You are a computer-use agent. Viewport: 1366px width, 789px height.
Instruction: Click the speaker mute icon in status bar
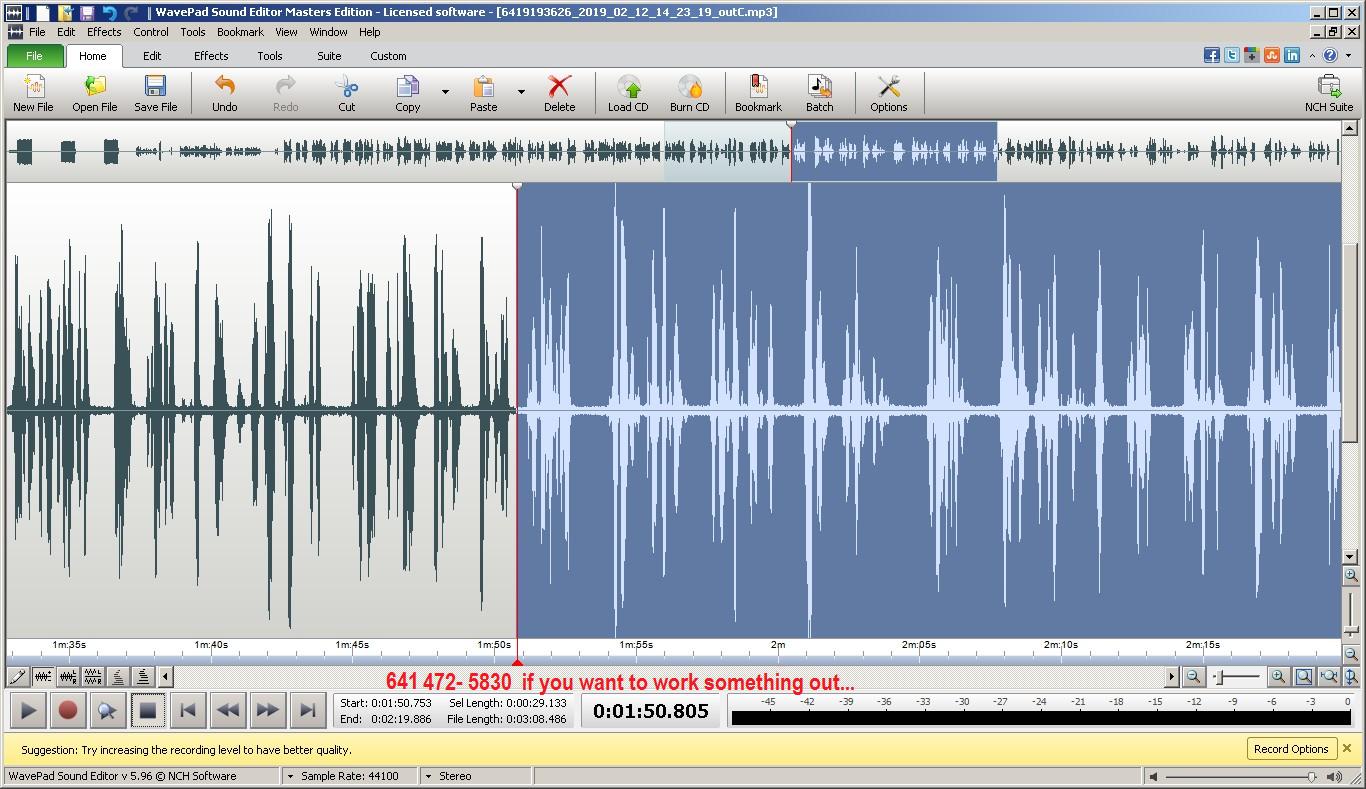point(1153,776)
